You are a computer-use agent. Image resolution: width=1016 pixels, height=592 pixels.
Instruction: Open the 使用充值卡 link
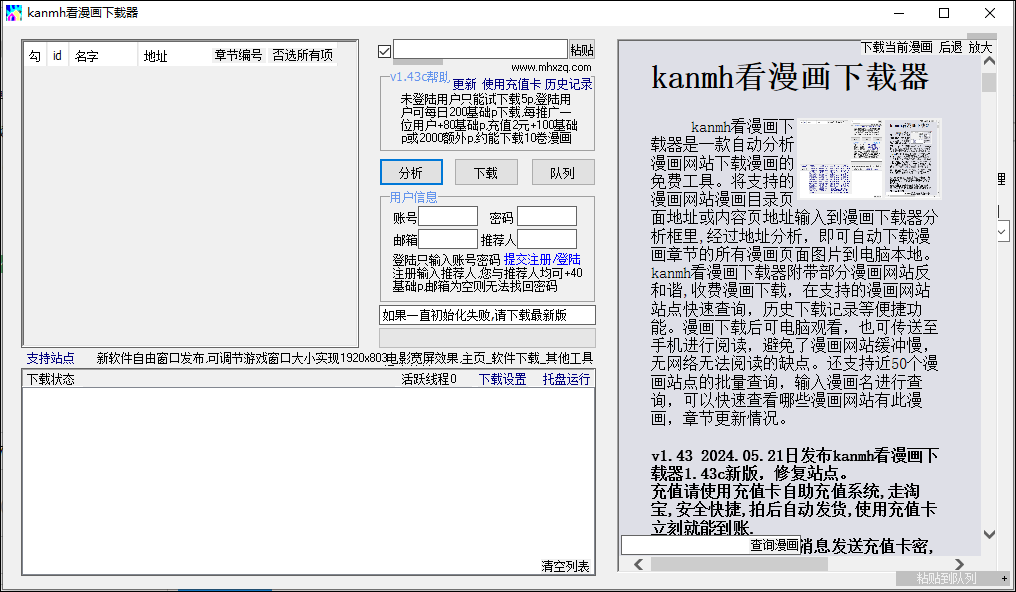pos(511,84)
